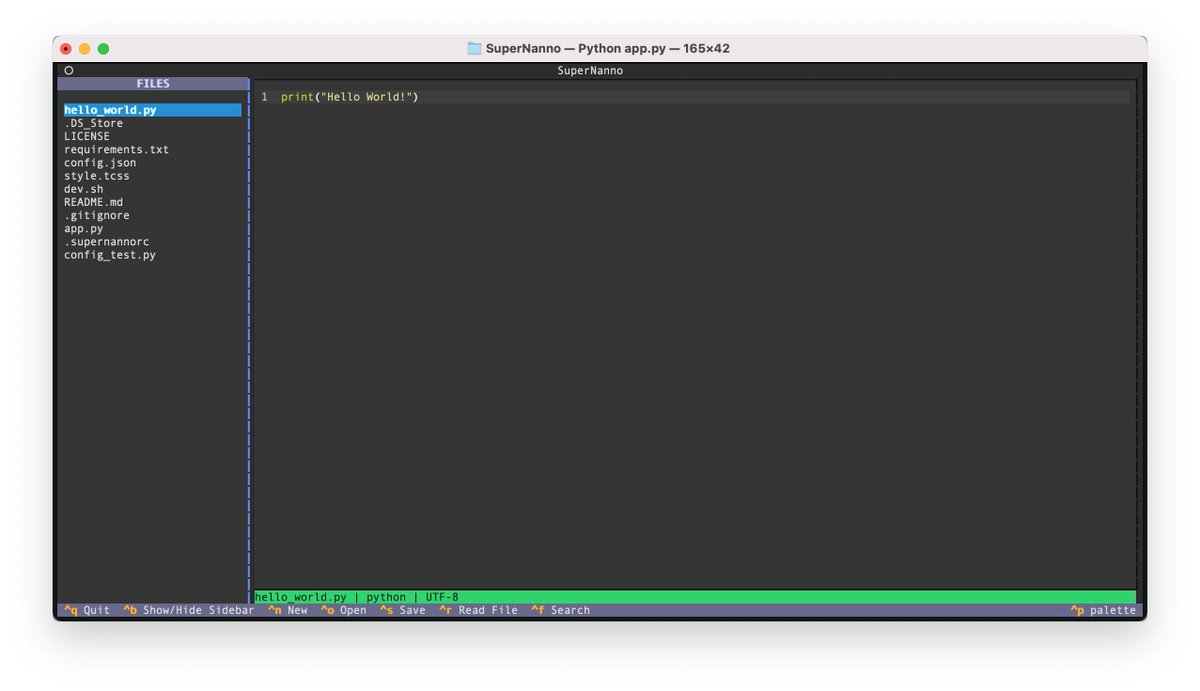Viewport: 1200px width, 691px height.
Task: Click hello_world.py in the green status bar
Action: point(301,597)
